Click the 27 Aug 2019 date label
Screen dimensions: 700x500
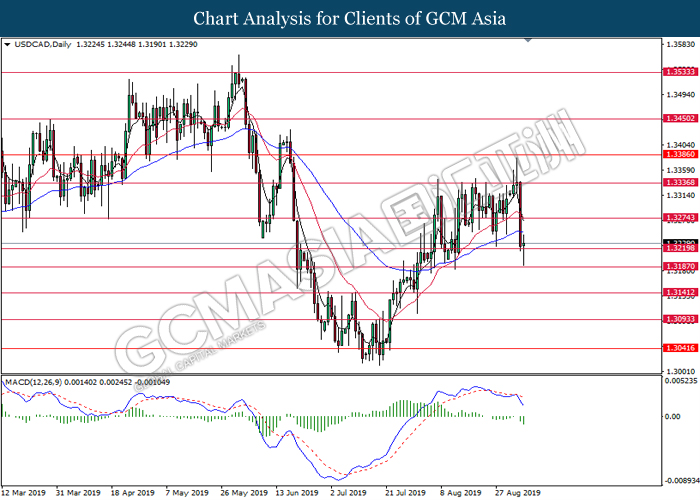(514, 492)
